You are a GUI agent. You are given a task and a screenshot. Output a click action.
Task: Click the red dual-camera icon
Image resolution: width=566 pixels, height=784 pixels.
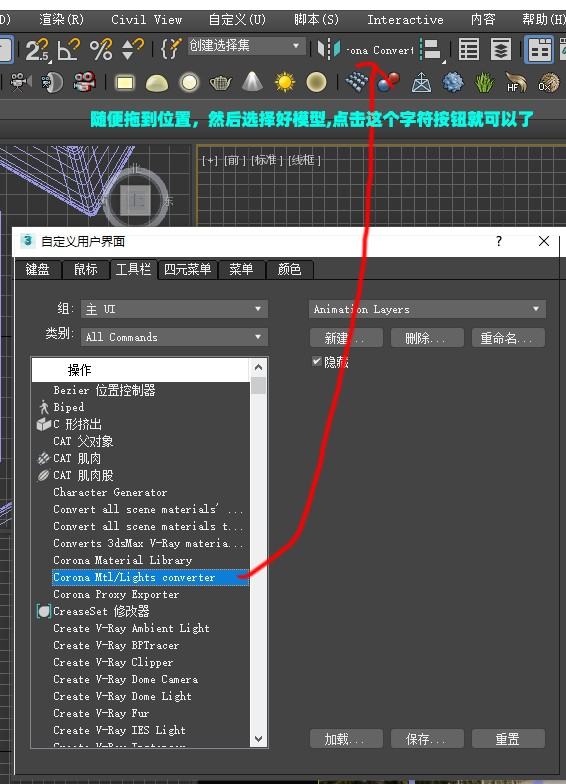84,82
